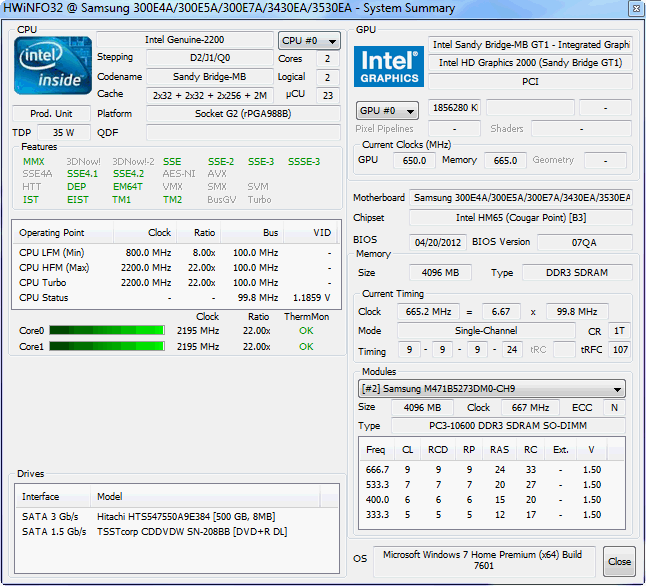The height and width of the screenshot is (586, 646).
Task: Click the BIOS Version field 07QA
Action: 584,242
